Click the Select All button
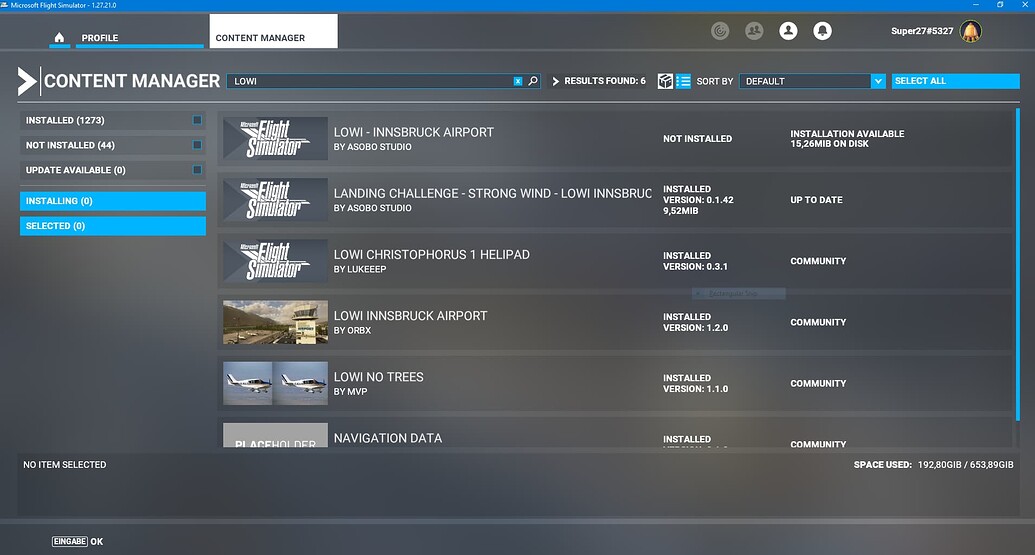This screenshot has height=555, width=1035. pyautogui.click(x=955, y=81)
